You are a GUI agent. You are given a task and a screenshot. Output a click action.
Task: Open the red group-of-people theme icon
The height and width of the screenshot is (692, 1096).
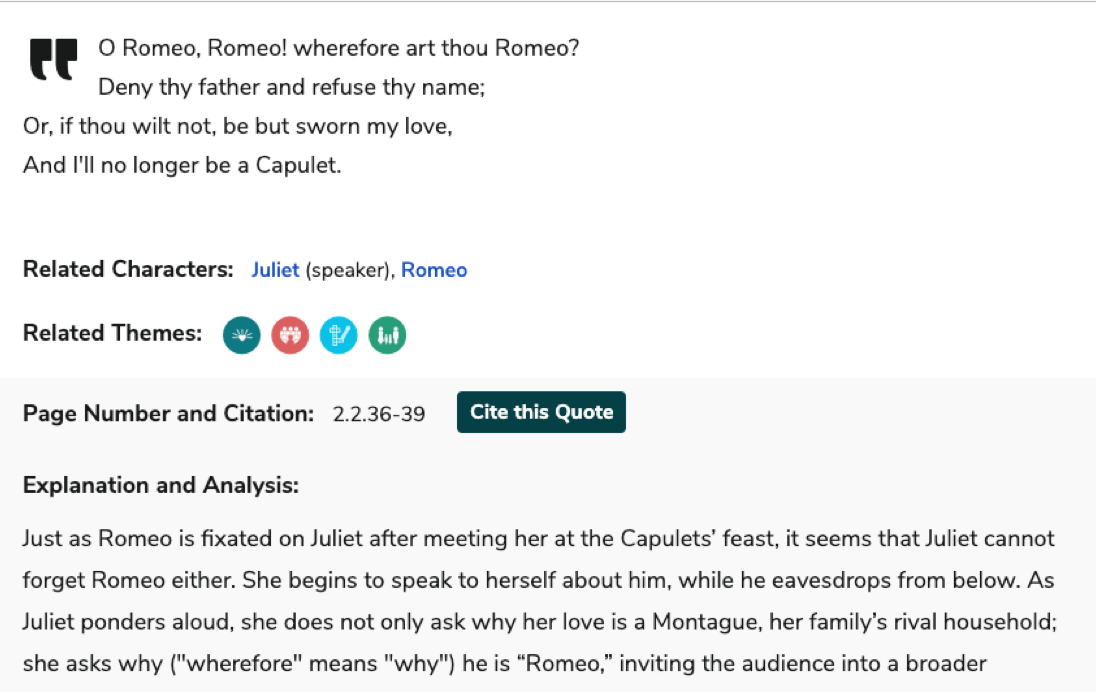(x=290, y=336)
